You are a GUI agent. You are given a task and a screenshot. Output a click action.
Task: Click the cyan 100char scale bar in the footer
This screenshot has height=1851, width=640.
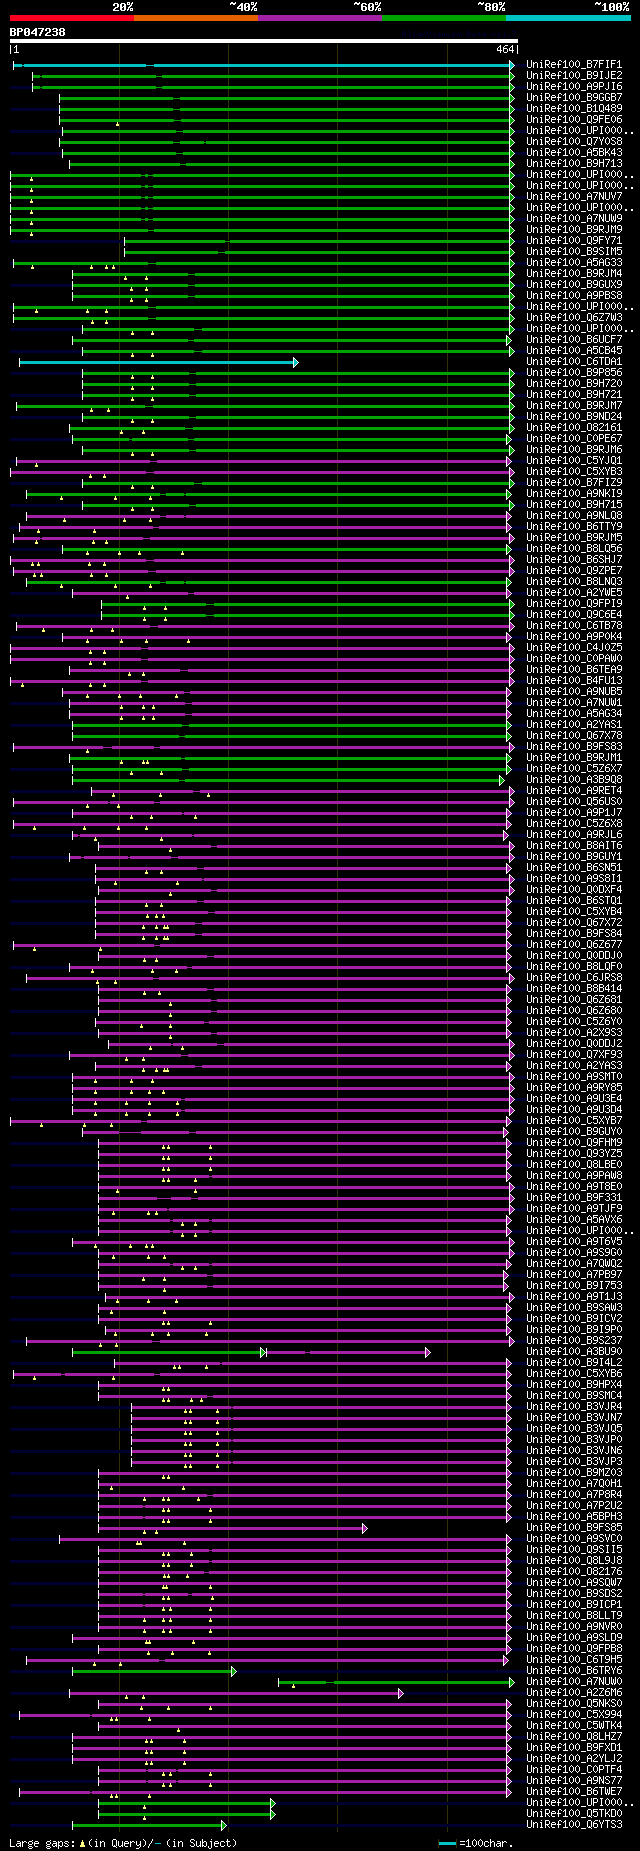[x=447, y=1843]
